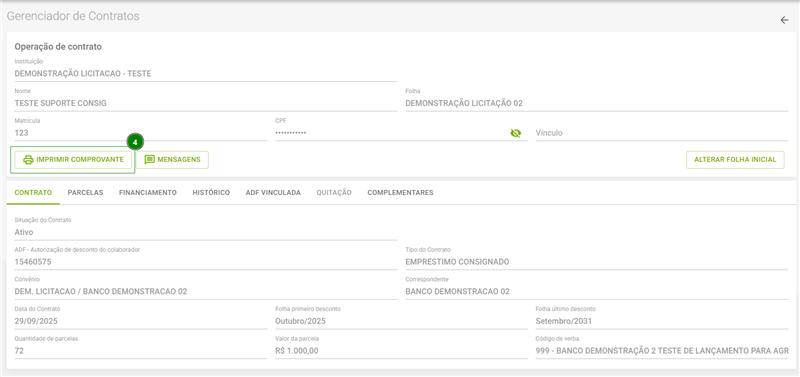800x377 pixels.
Task: Click Valor da parcela R$ 1.000,00
Action: click(401, 351)
